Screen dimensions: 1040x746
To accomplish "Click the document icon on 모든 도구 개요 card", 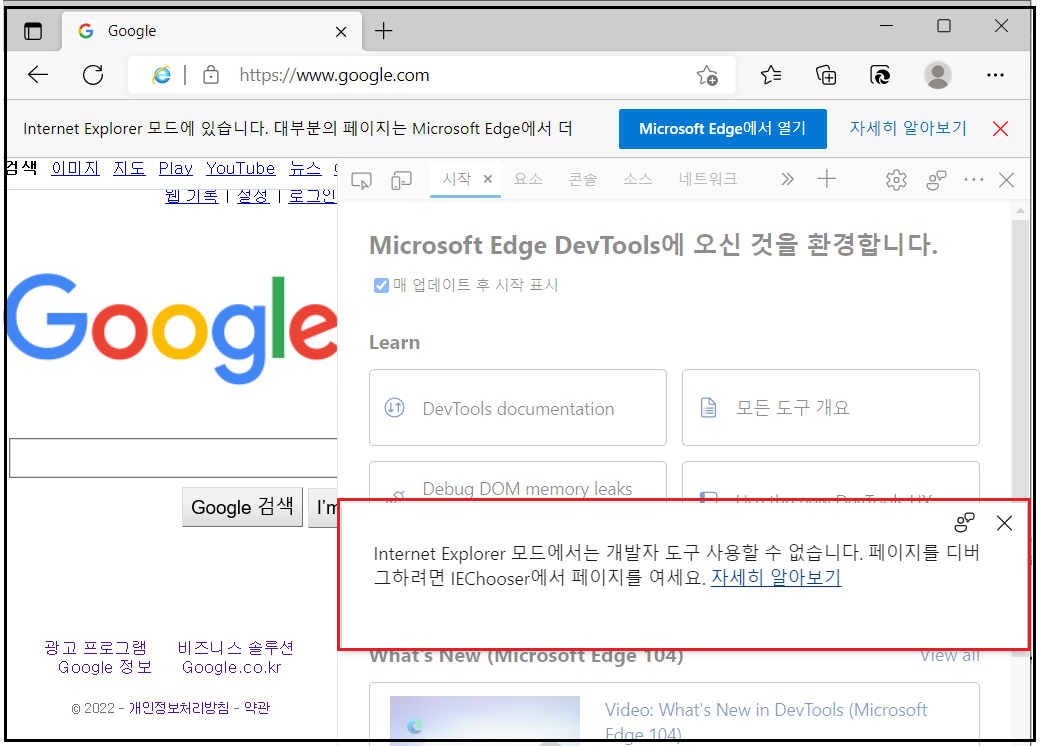I will (x=708, y=407).
